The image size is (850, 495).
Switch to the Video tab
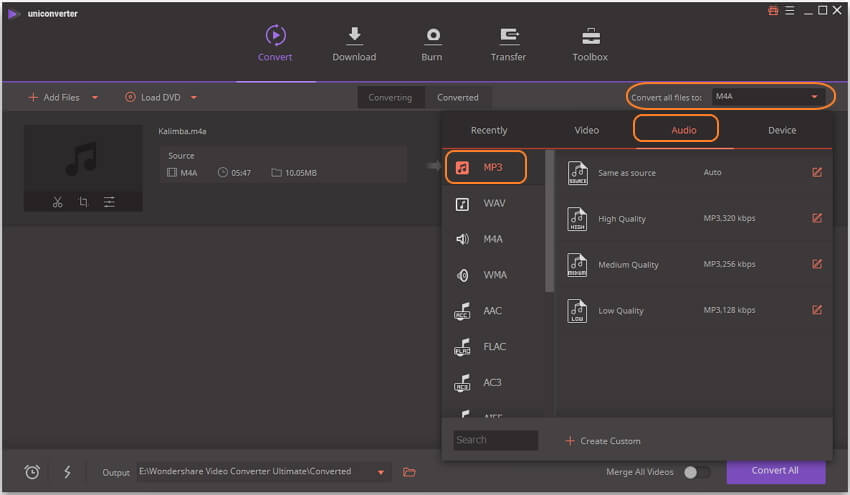point(587,130)
